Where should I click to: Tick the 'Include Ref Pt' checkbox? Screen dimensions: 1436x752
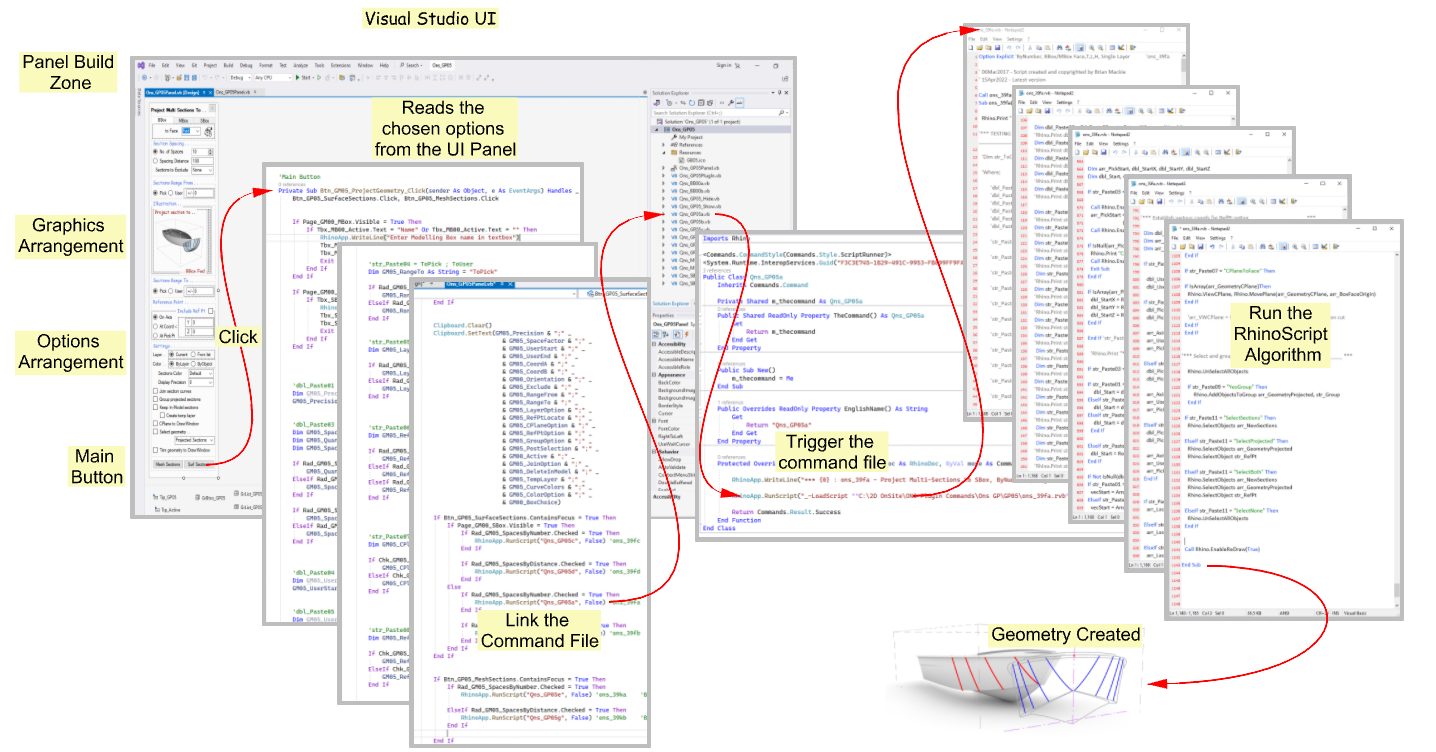click(210, 311)
